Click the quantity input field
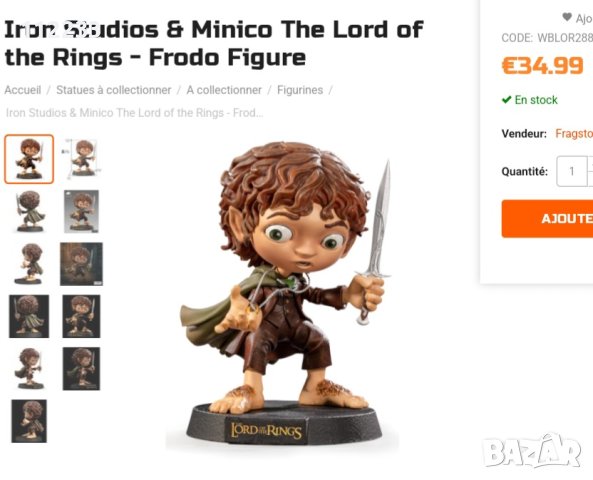 pos(571,171)
